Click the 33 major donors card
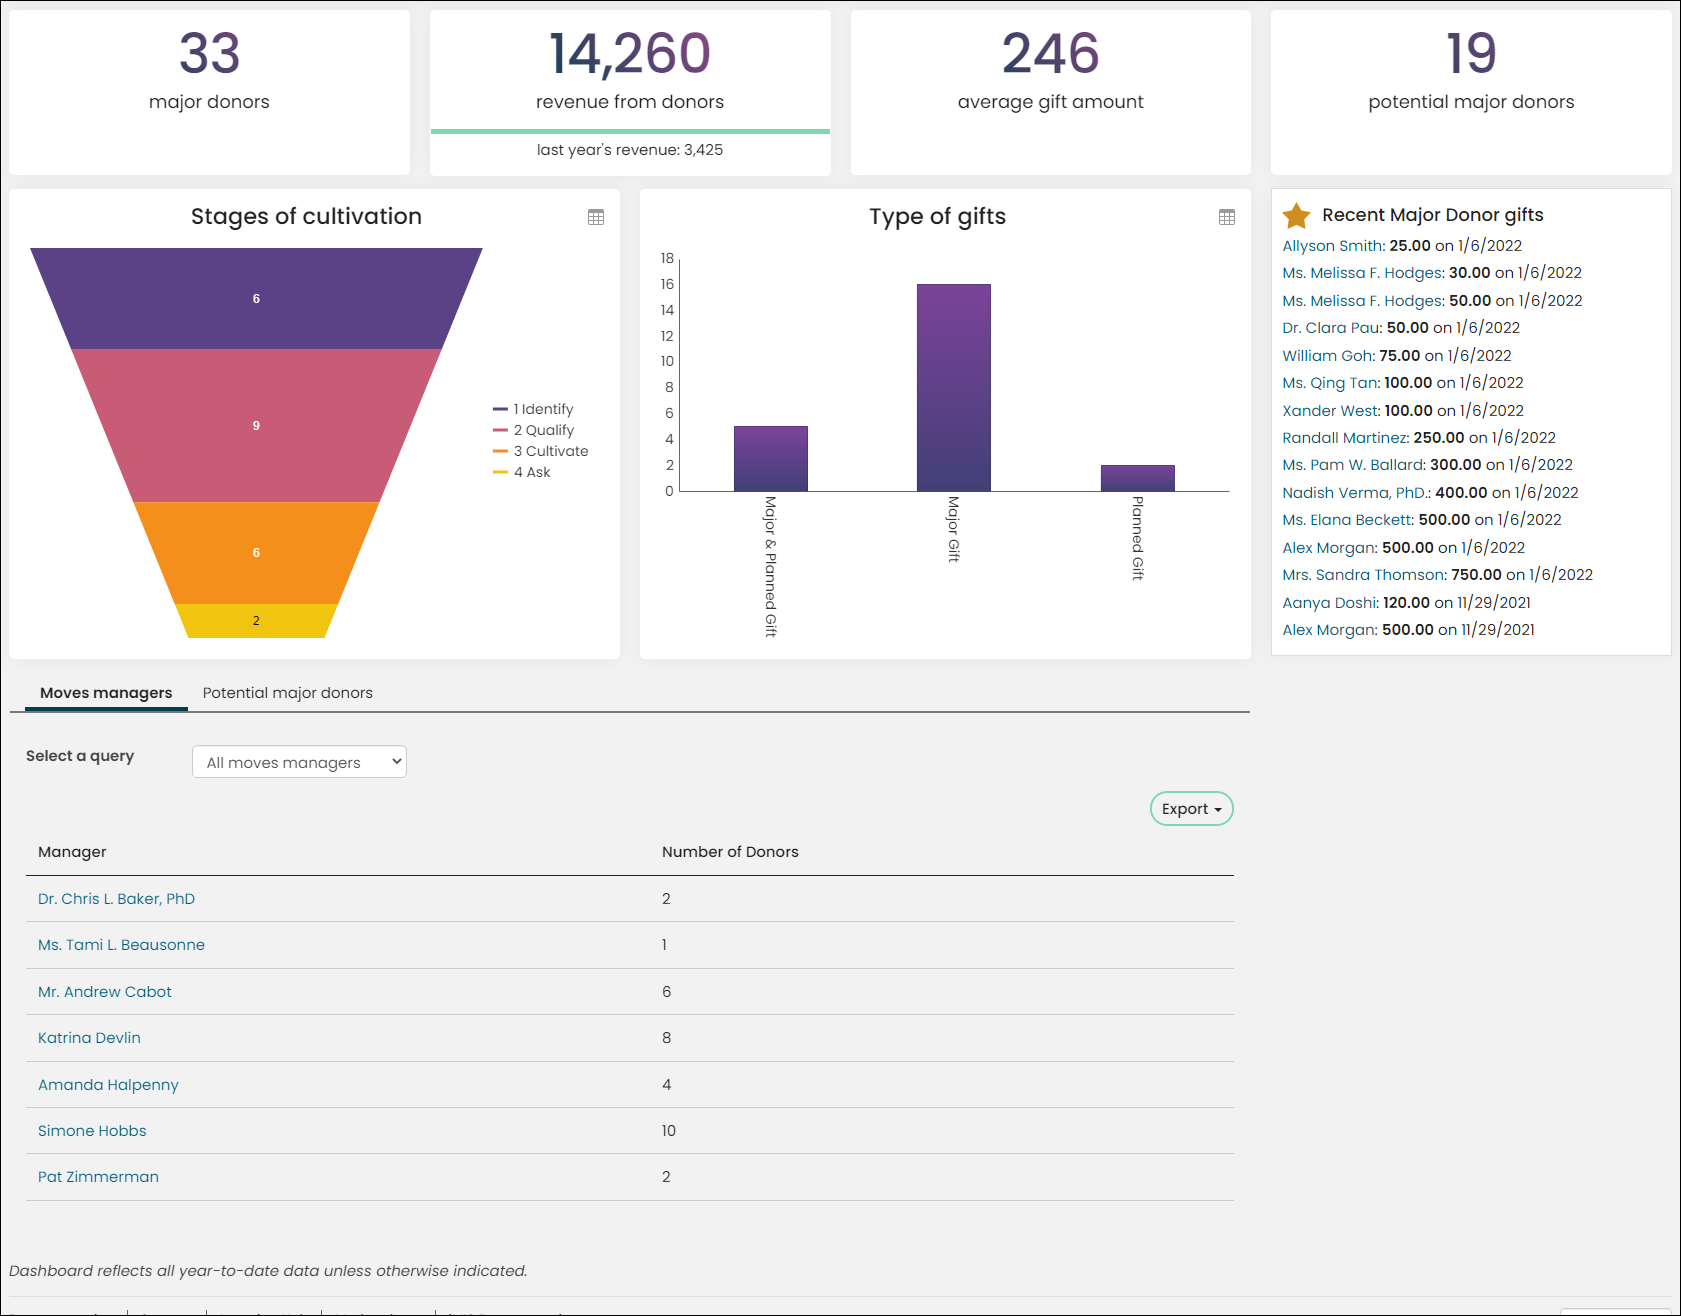 point(209,93)
